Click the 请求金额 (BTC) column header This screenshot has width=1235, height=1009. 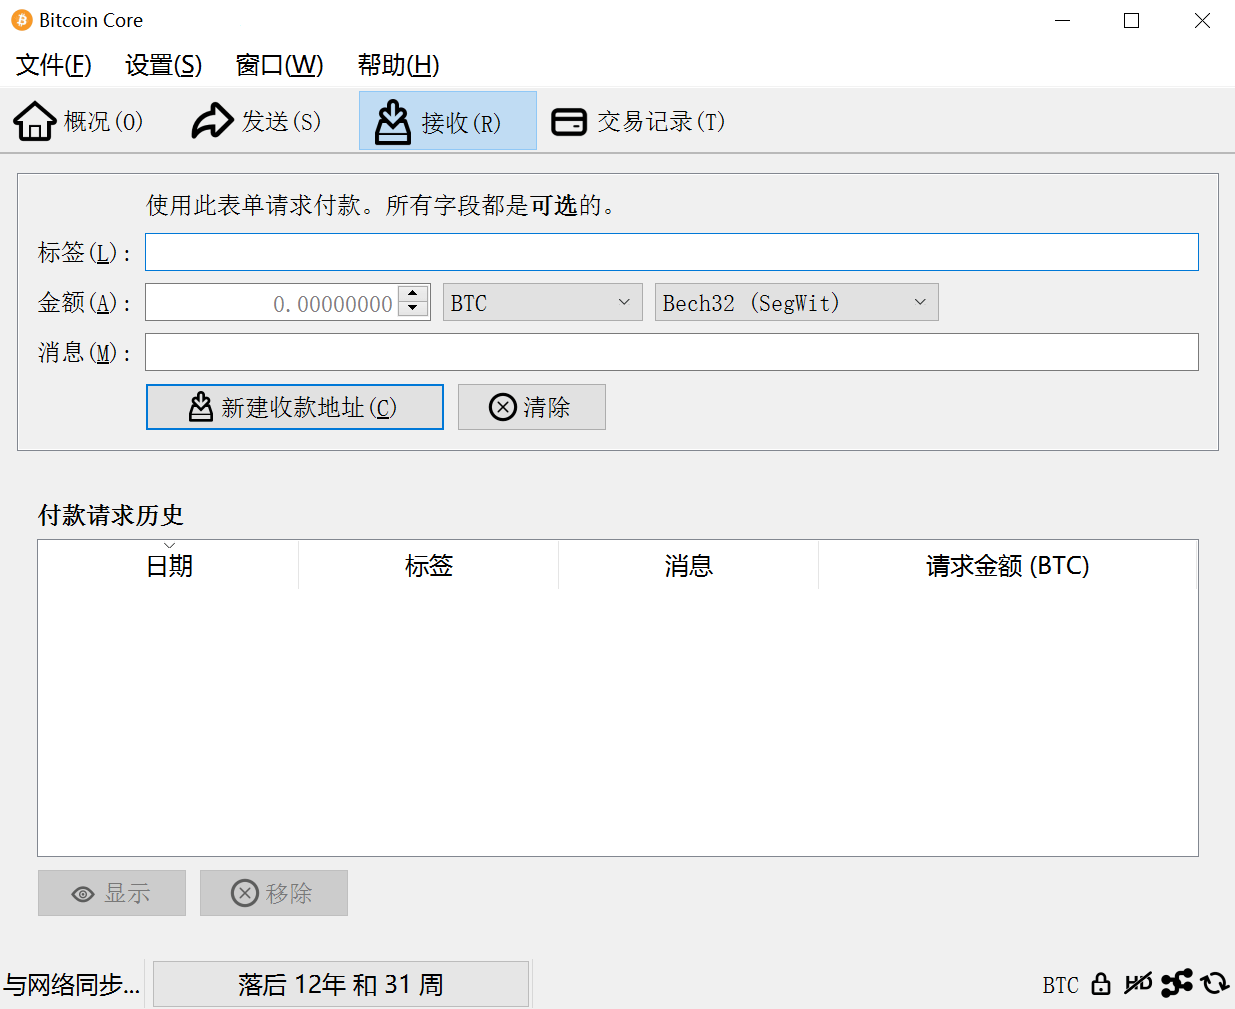[1007, 566]
